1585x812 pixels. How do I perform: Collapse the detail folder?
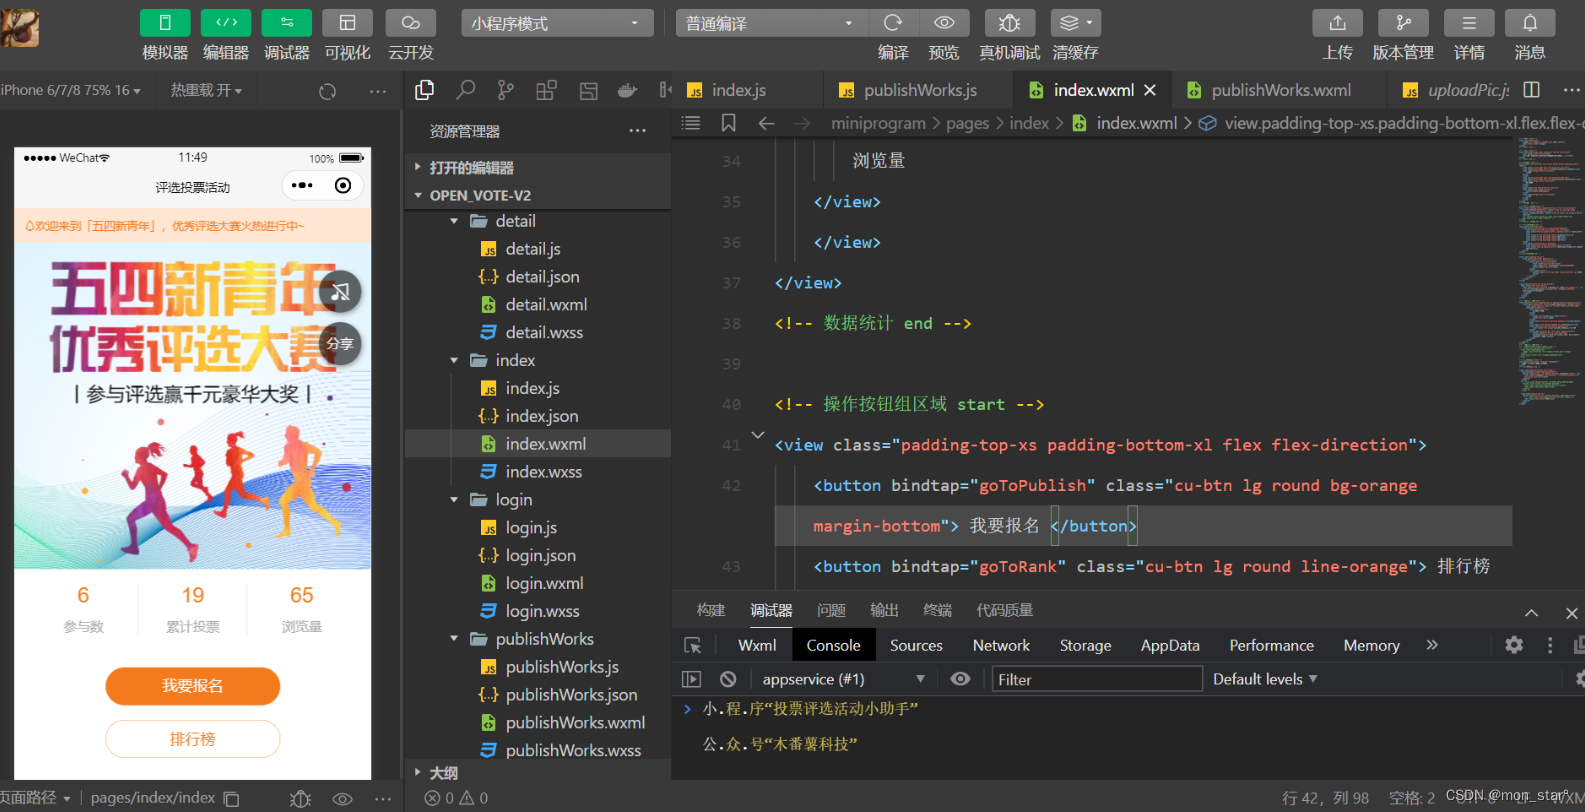(x=454, y=221)
